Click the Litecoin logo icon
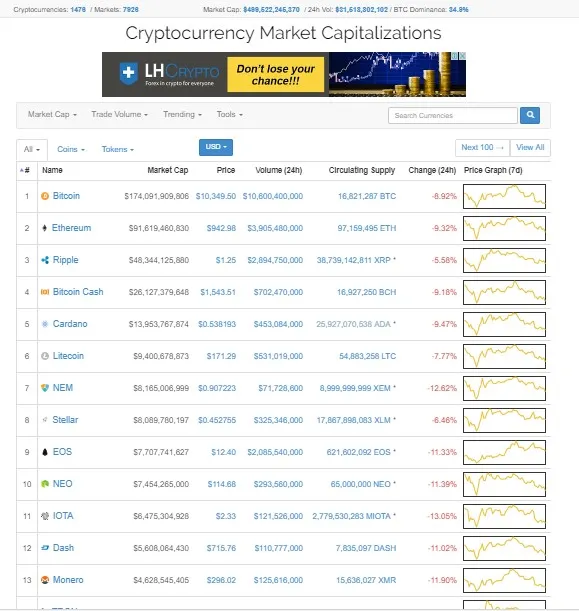 [45, 356]
